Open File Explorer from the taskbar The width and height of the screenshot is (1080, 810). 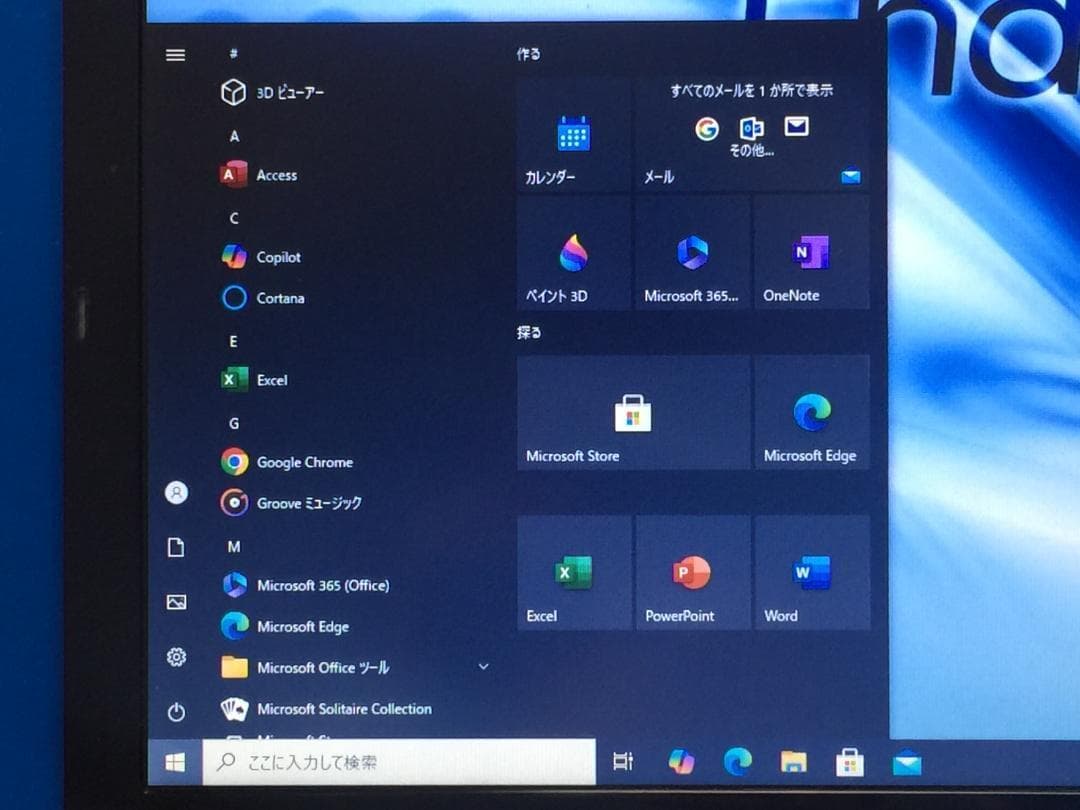click(793, 762)
